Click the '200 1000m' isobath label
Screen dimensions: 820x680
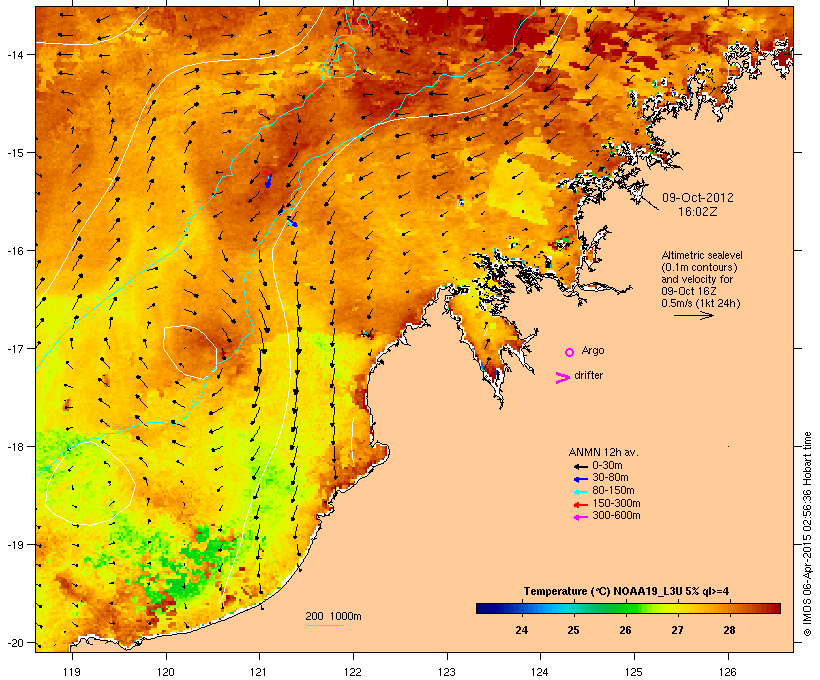click(334, 616)
